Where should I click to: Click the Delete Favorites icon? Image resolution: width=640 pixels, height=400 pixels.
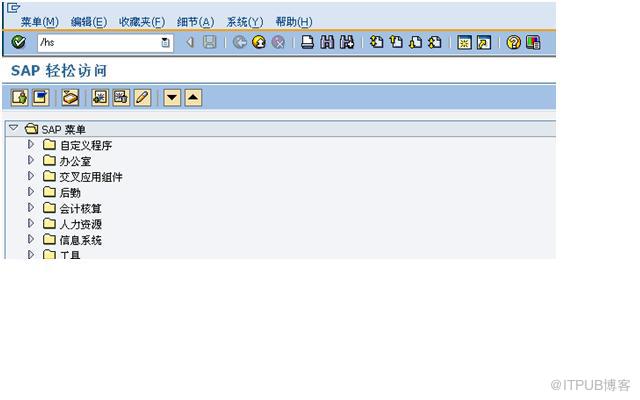tap(121, 98)
